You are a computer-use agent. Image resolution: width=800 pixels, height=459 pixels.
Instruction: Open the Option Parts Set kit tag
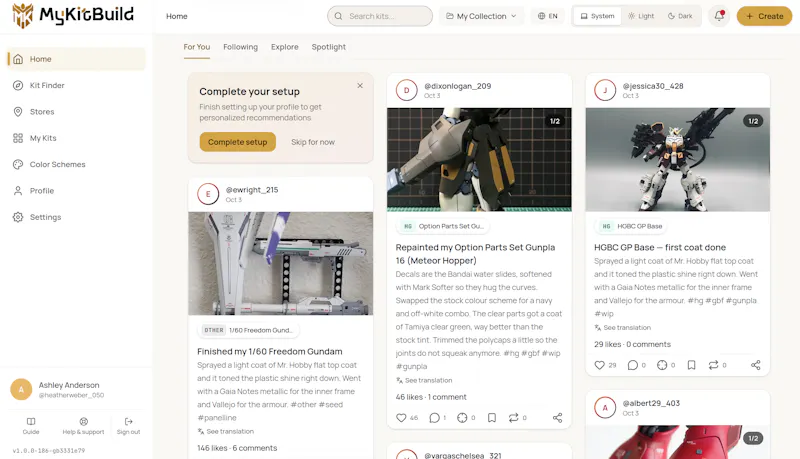(x=442, y=226)
